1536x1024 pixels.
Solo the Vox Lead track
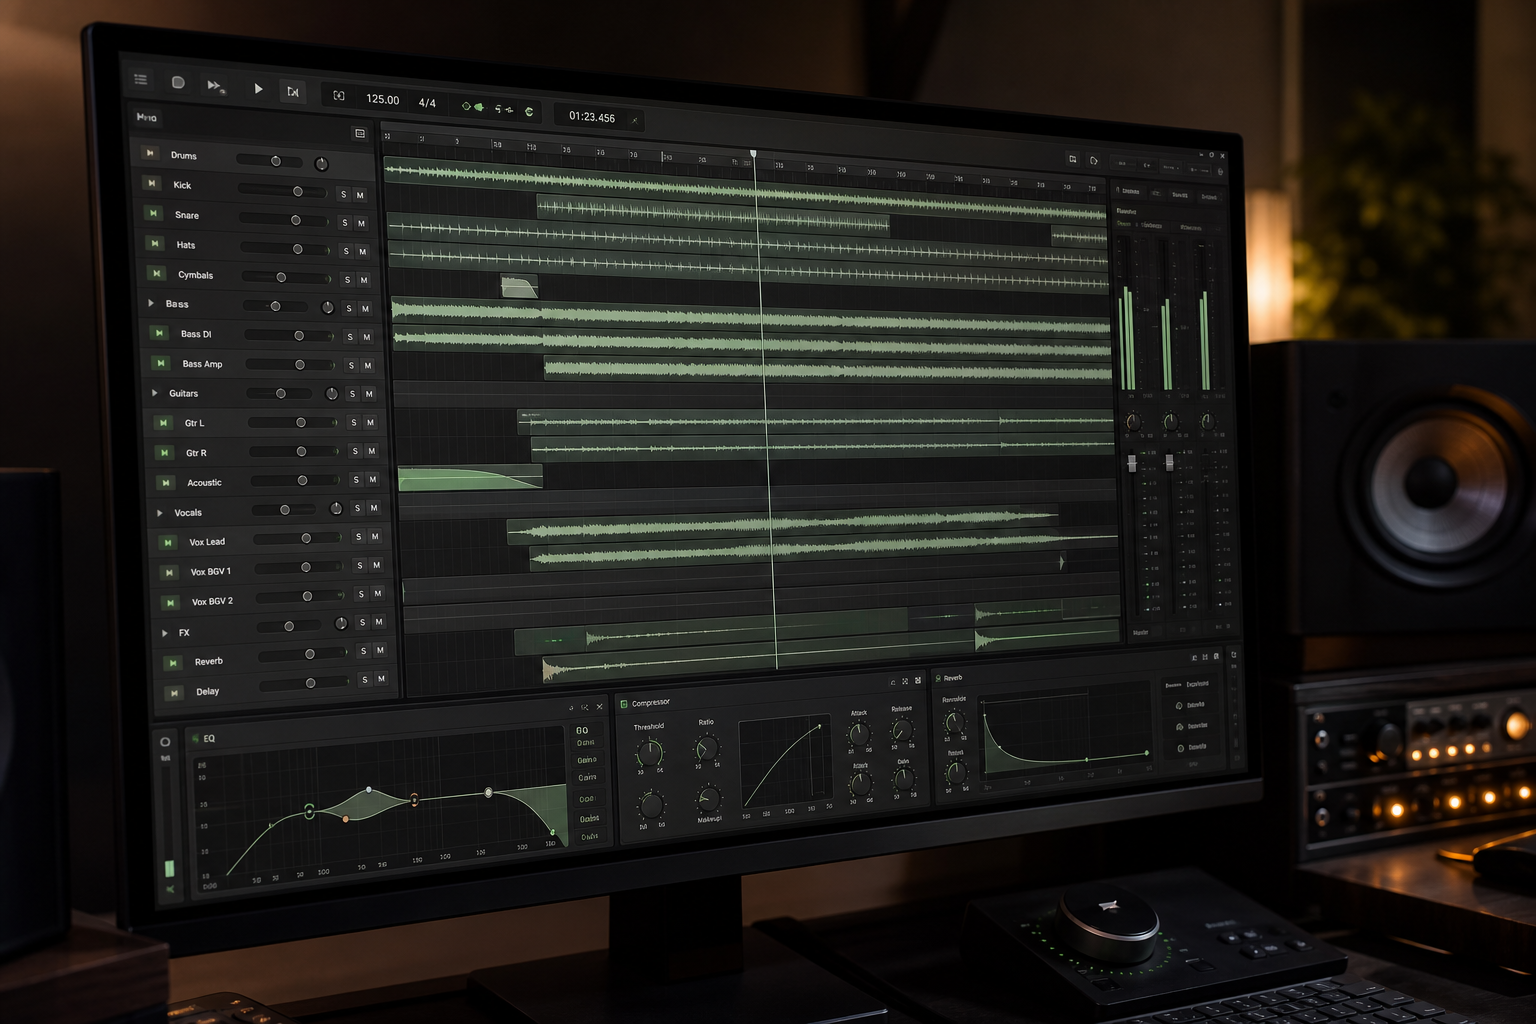358,537
